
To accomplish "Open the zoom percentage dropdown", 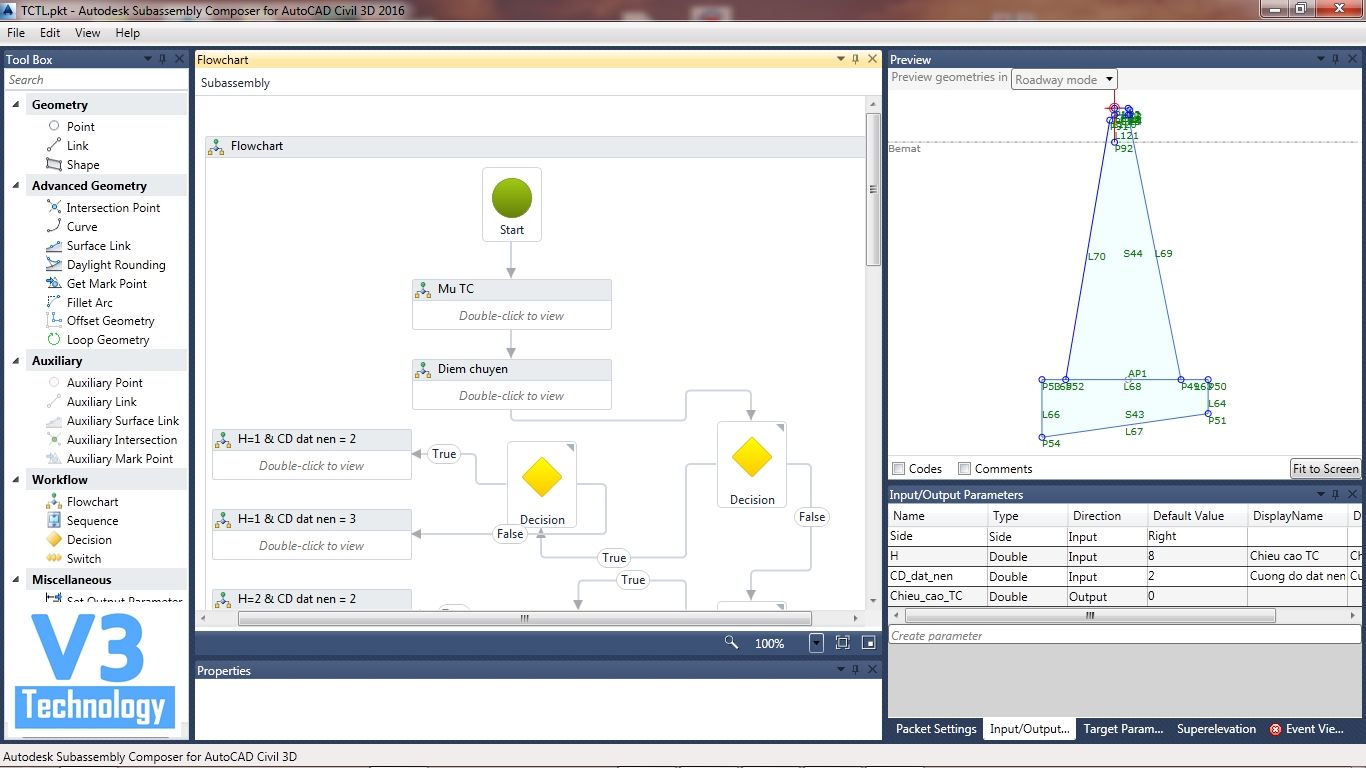I will coord(817,643).
